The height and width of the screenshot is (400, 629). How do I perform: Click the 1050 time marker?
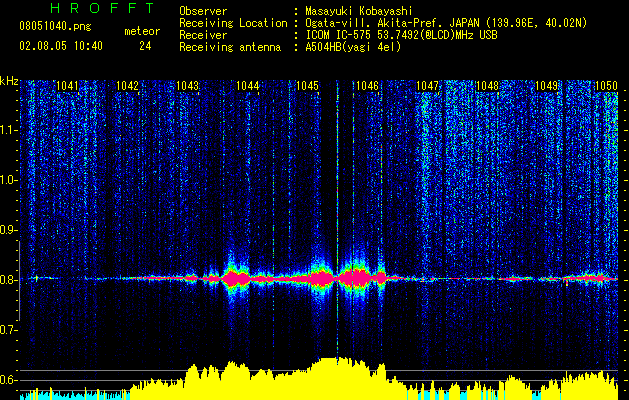click(x=606, y=86)
